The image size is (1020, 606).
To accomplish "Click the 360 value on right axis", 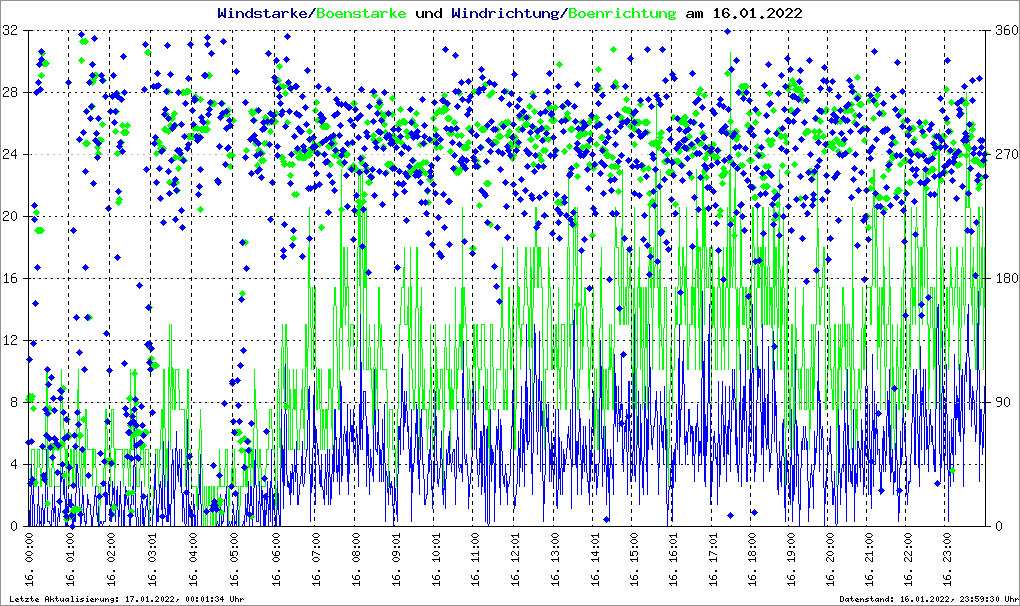I will (1002, 31).
